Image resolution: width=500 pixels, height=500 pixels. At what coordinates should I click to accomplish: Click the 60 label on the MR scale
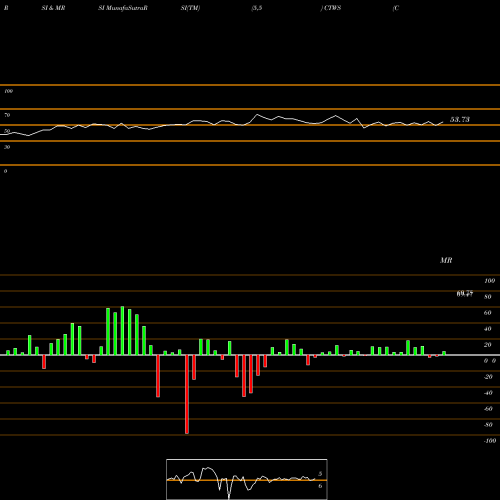click(488, 313)
